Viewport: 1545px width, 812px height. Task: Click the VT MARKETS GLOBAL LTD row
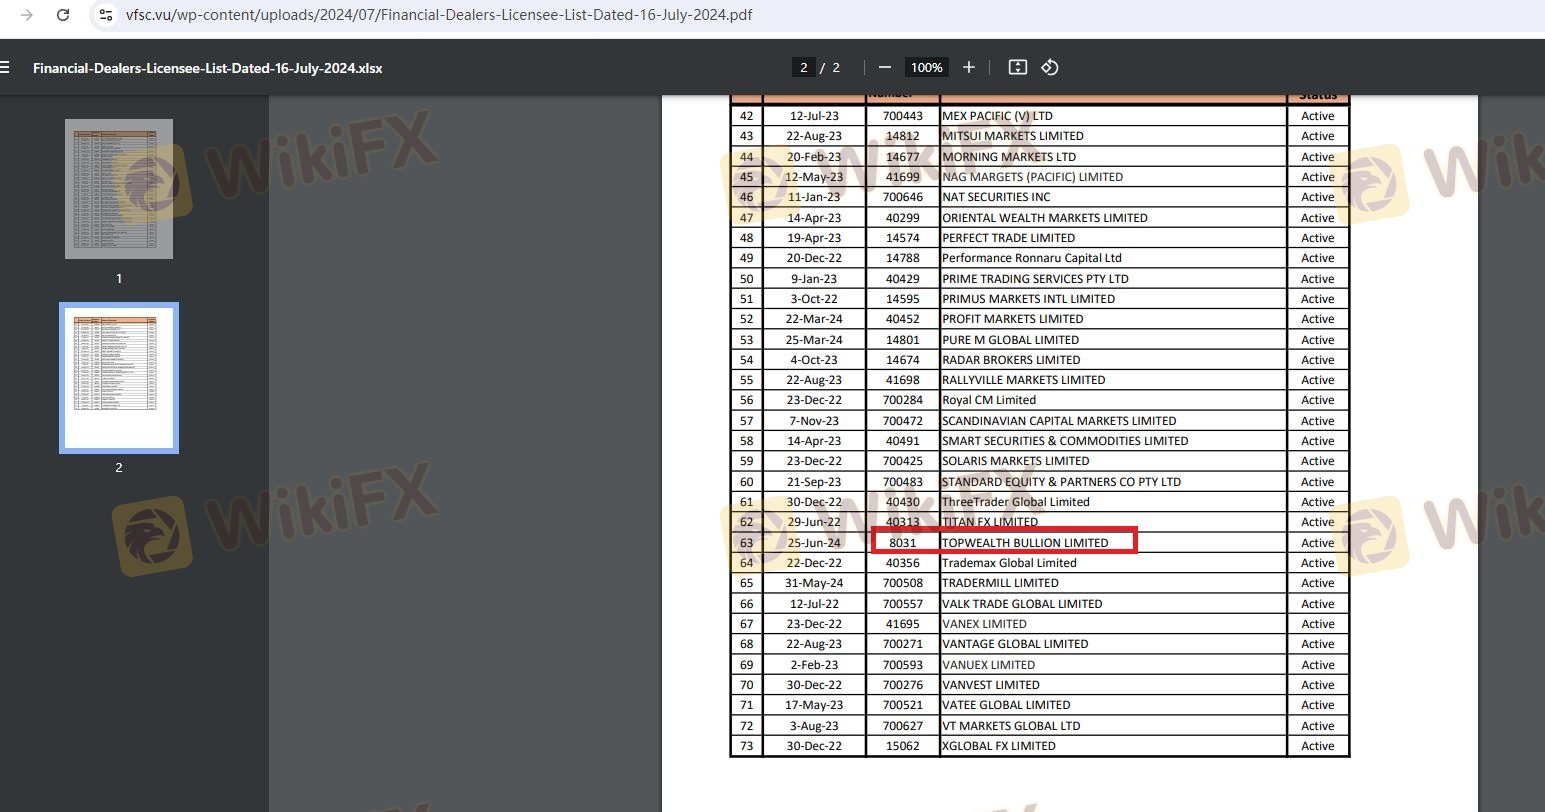coord(1010,726)
